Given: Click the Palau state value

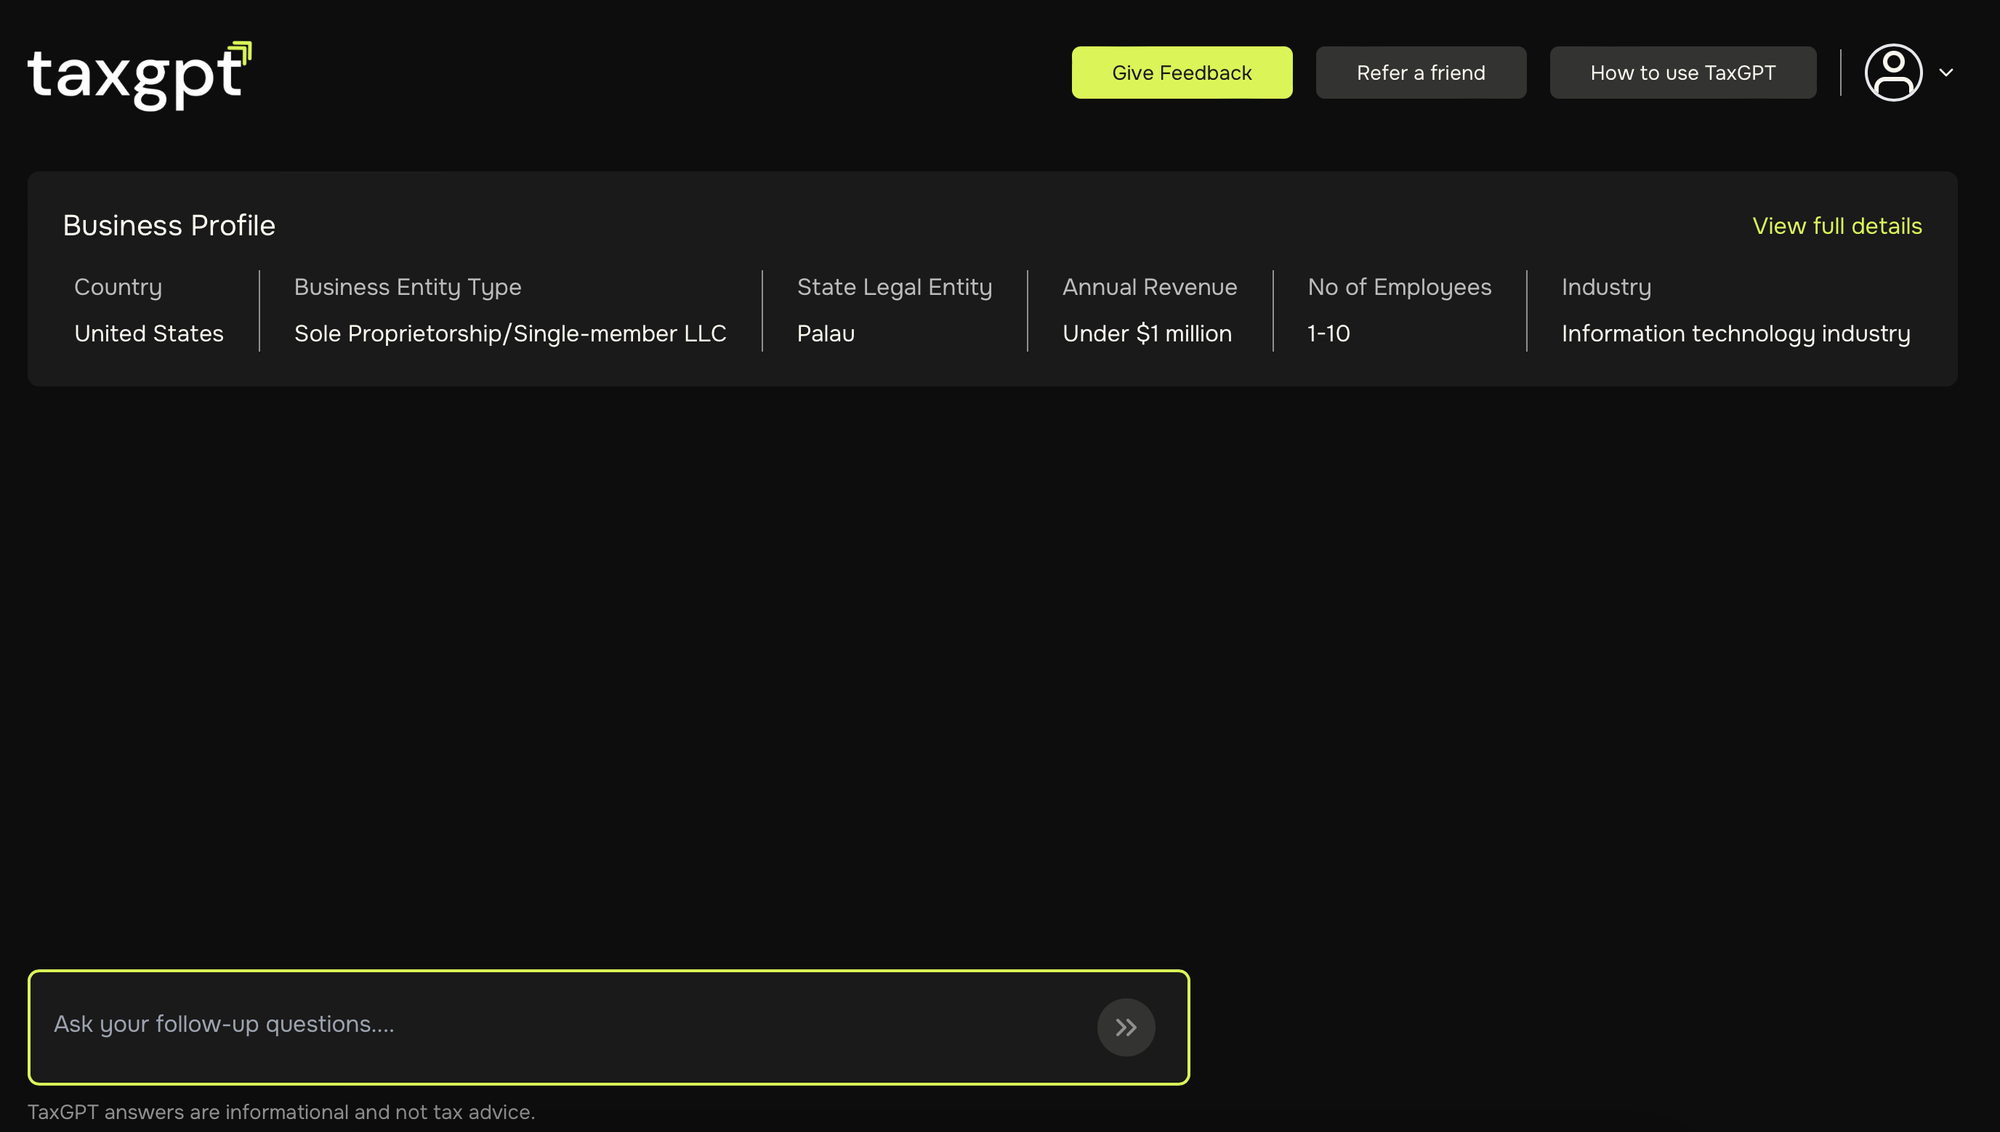Looking at the screenshot, I should point(825,334).
